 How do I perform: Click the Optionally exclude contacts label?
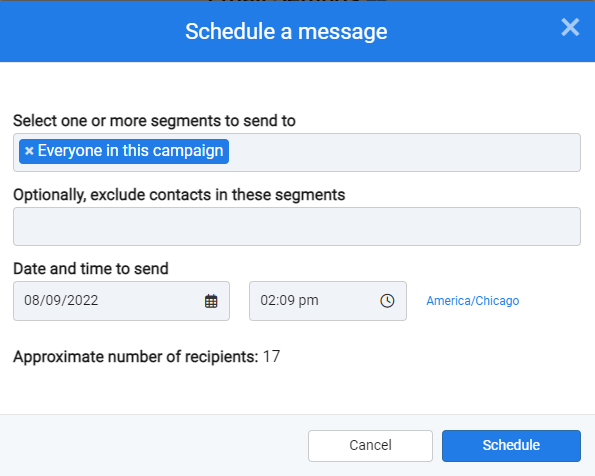pyautogui.click(x=179, y=195)
